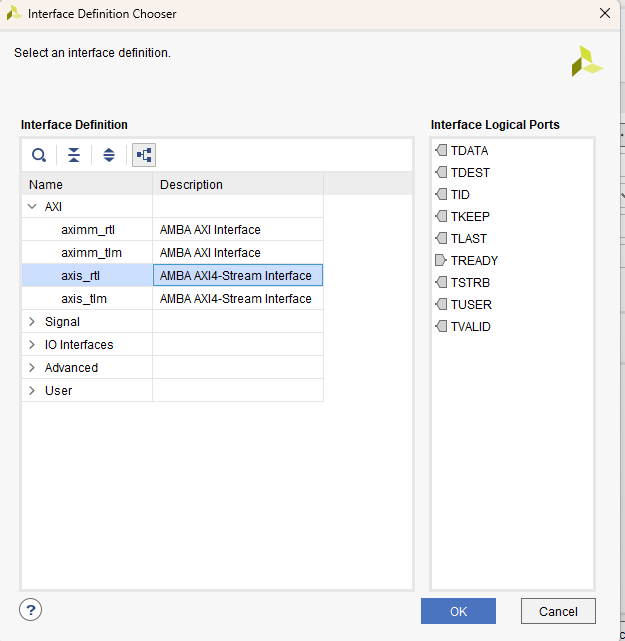Expand the IO Interfaces group
Screen dimensions: 625x641
click(x=32, y=345)
